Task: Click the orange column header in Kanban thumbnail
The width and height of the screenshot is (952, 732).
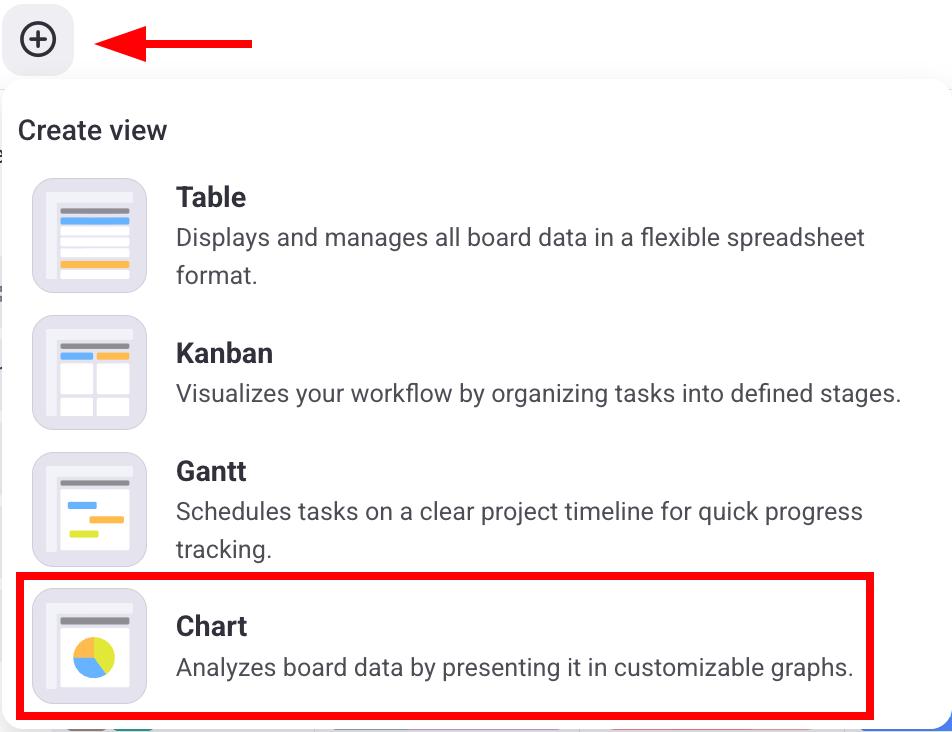Action: 113,356
